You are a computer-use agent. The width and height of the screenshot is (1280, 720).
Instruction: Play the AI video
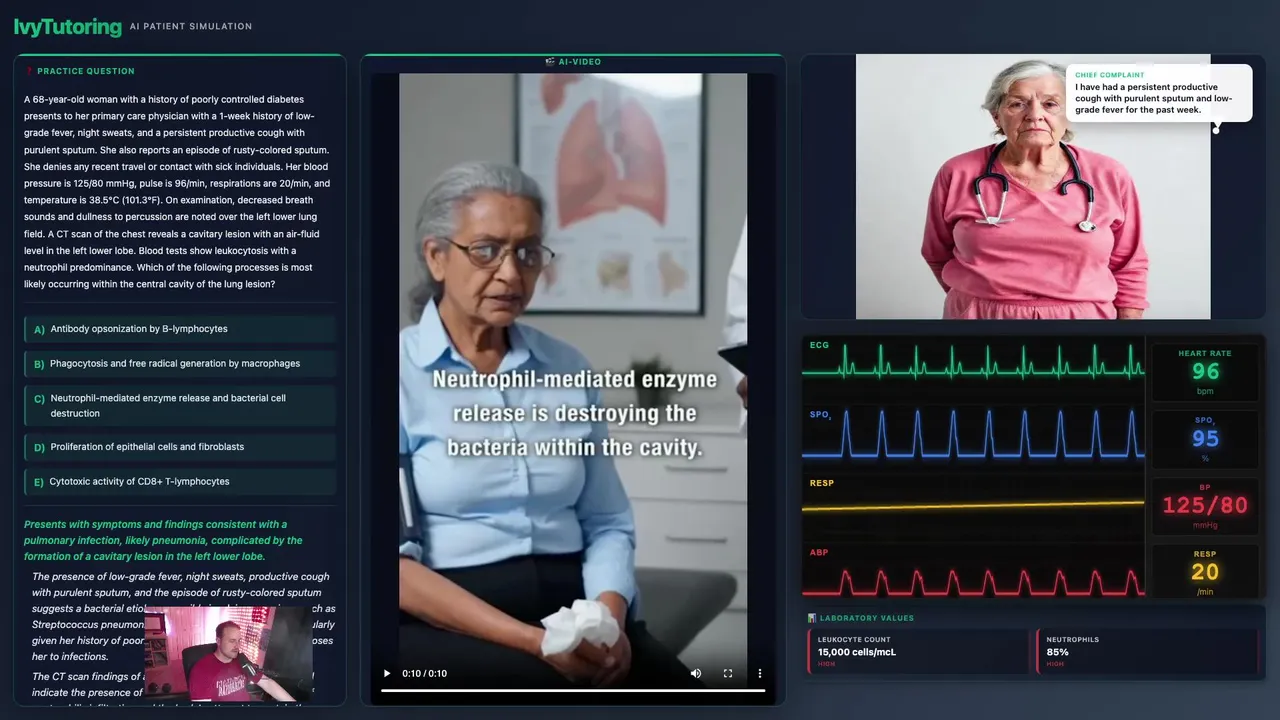[x=387, y=673]
